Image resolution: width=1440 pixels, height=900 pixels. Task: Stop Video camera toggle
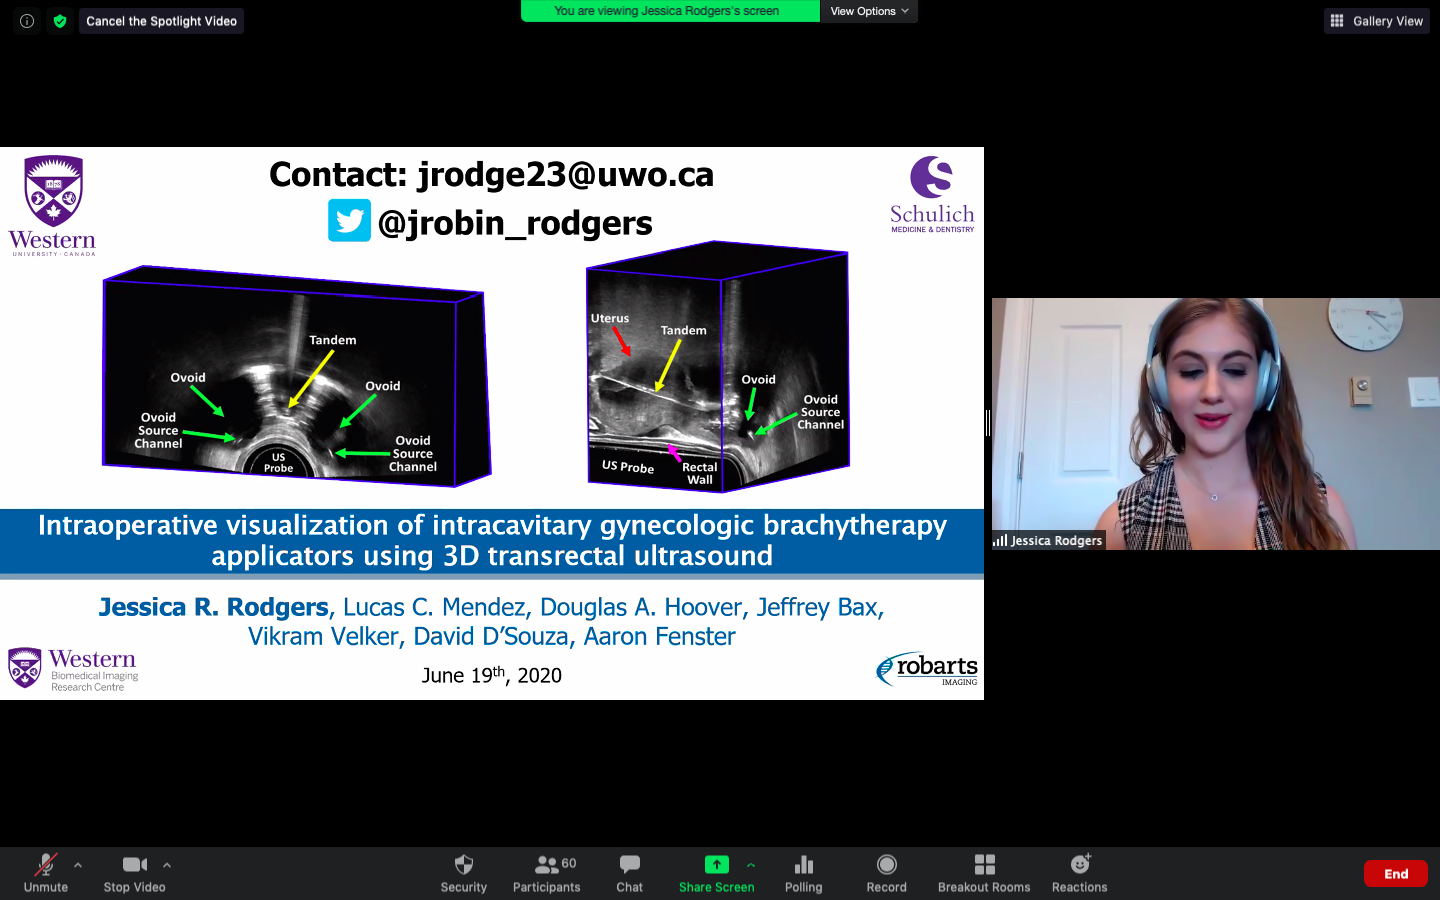click(134, 872)
